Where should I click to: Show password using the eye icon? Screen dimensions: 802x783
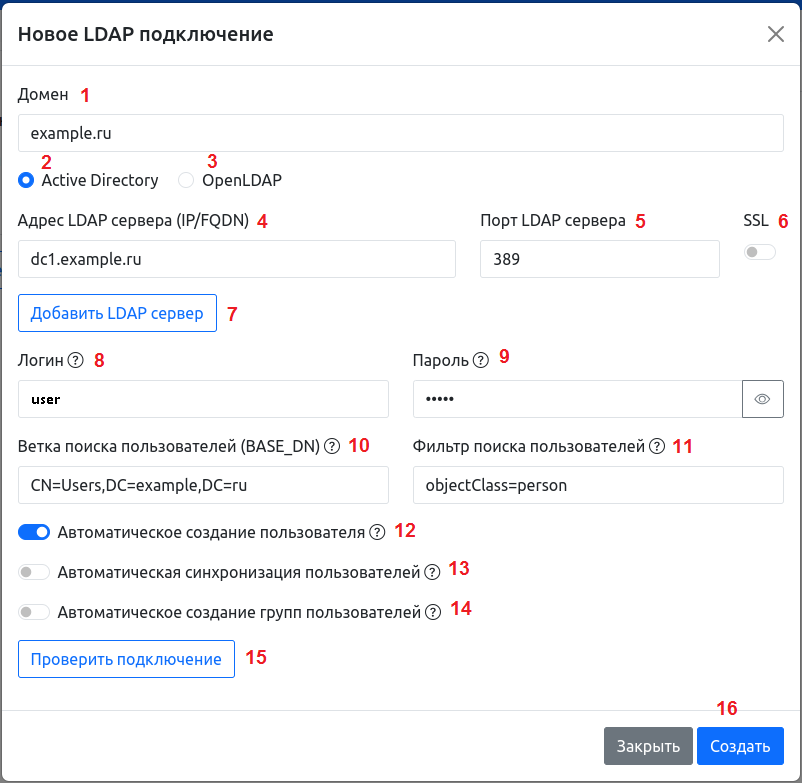762,399
